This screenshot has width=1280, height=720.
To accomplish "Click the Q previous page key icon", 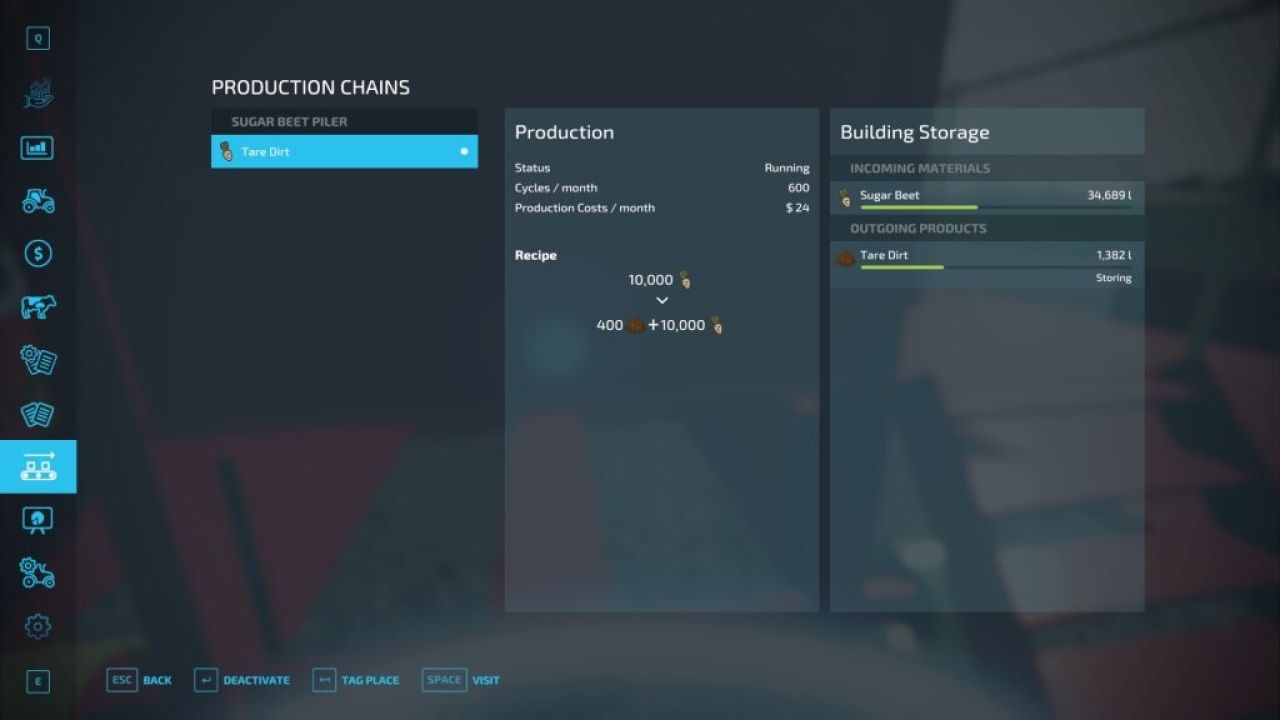I will click(x=37, y=39).
